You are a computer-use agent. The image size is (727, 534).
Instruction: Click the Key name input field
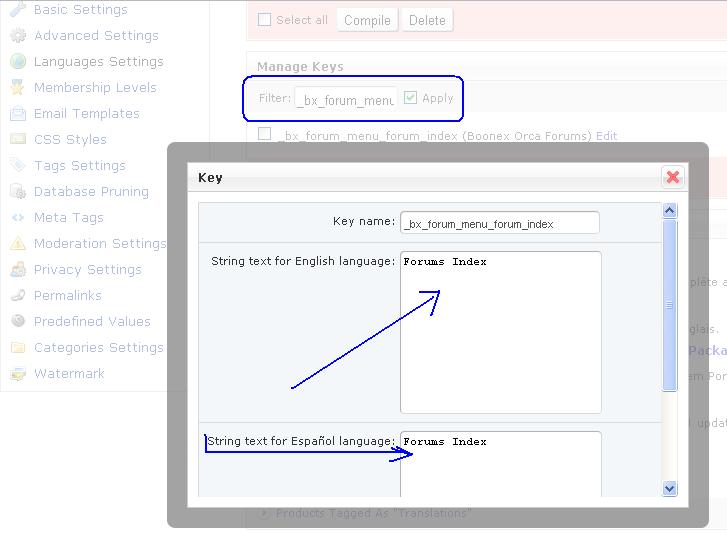click(500, 223)
